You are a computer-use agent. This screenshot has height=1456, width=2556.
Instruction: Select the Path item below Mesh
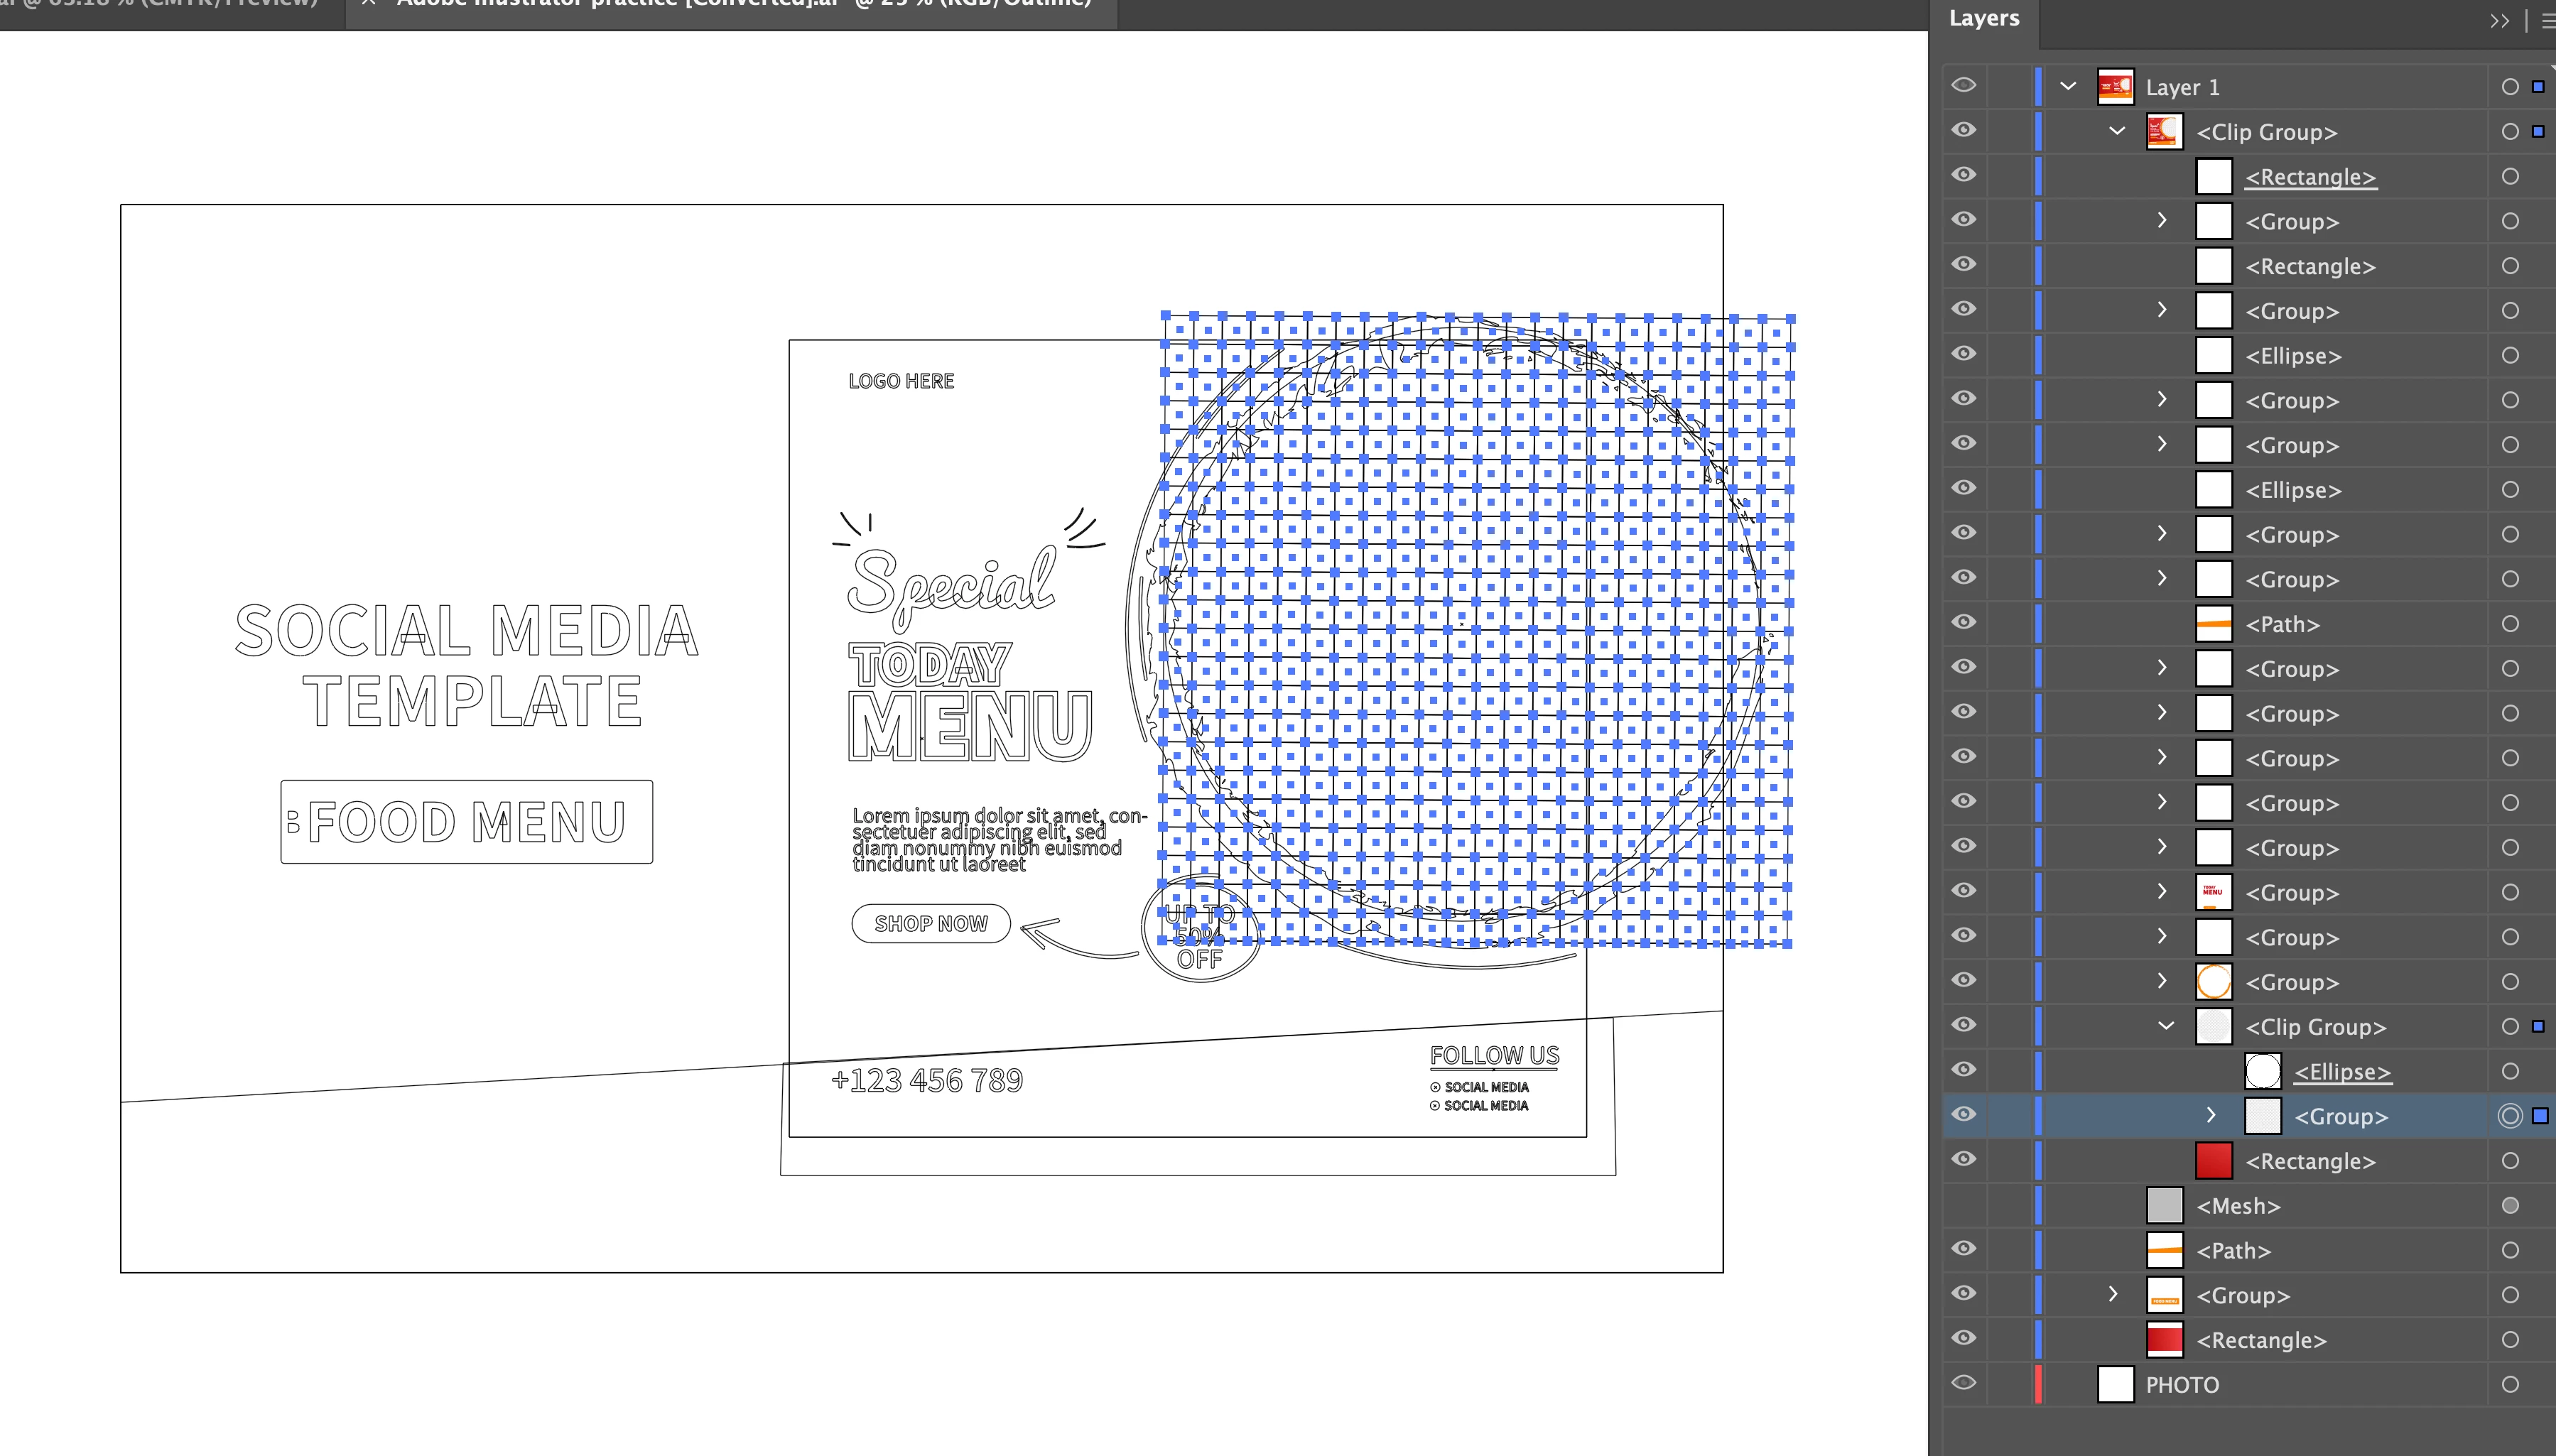pos(2233,1251)
